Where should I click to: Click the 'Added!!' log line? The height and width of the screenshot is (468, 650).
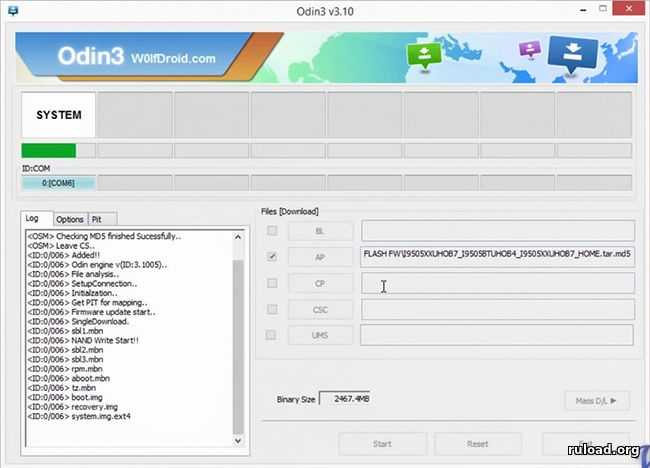click(x=63, y=255)
